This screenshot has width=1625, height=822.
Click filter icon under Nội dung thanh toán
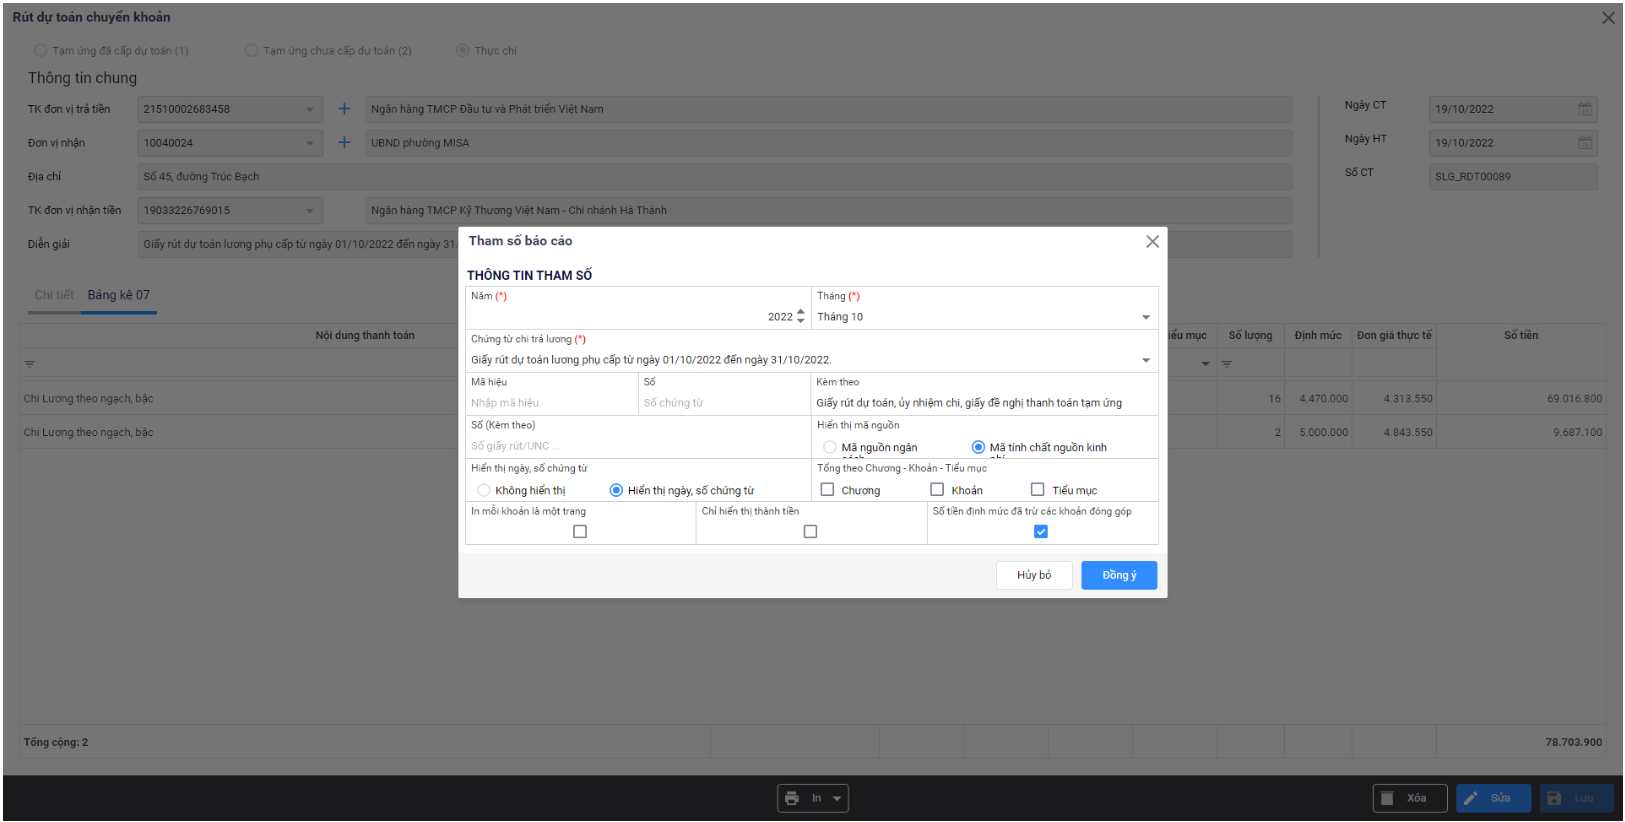pyautogui.click(x=30, y=364)
